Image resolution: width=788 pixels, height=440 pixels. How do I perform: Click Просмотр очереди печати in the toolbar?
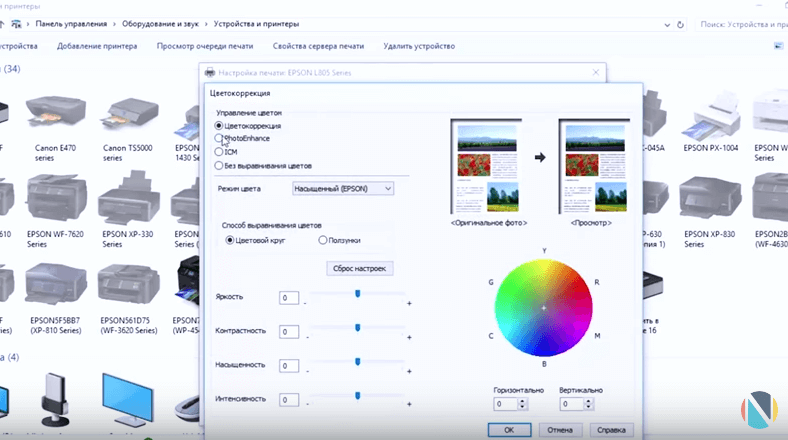point(205,46)
